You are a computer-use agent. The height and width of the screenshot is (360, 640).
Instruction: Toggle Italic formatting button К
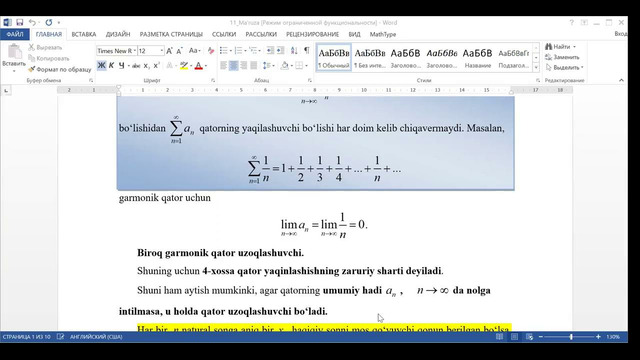pos(111,65)
